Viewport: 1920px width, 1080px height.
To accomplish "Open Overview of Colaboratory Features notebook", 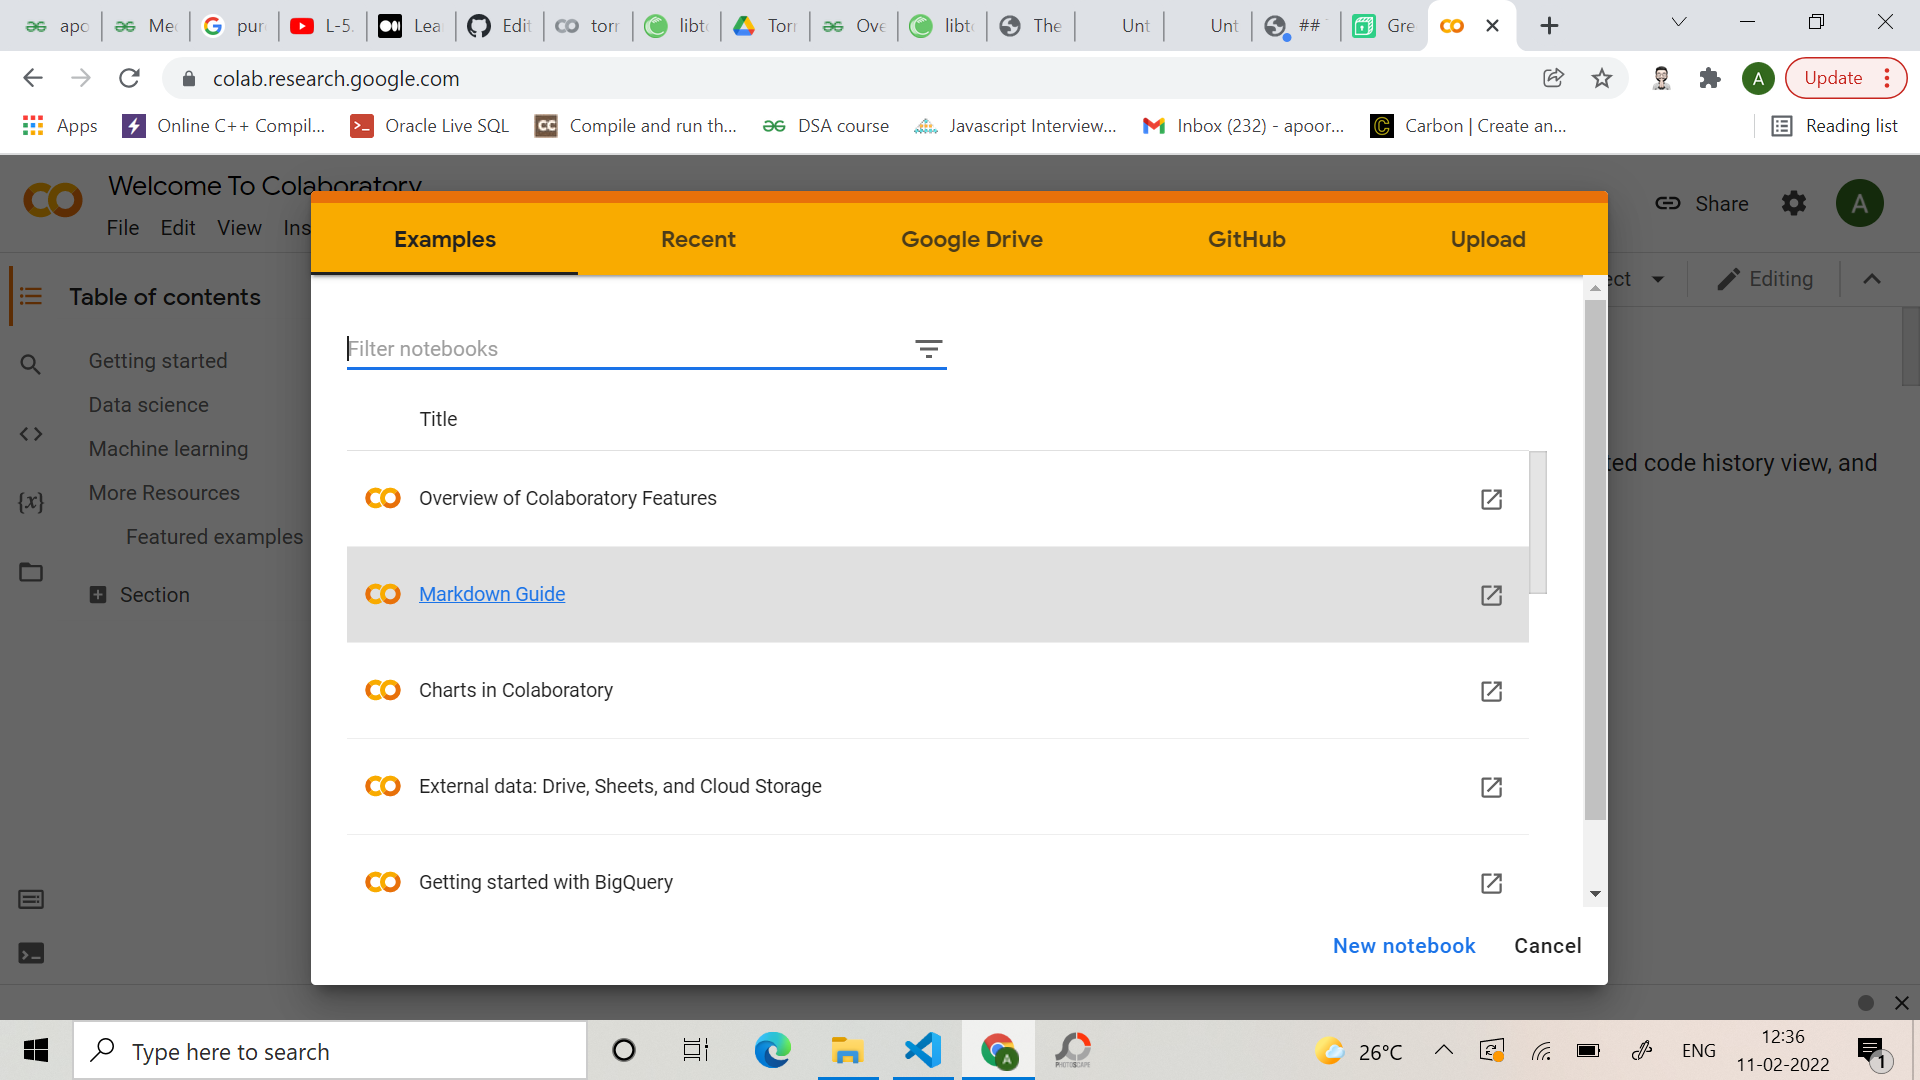I will (x=567, y=498).
